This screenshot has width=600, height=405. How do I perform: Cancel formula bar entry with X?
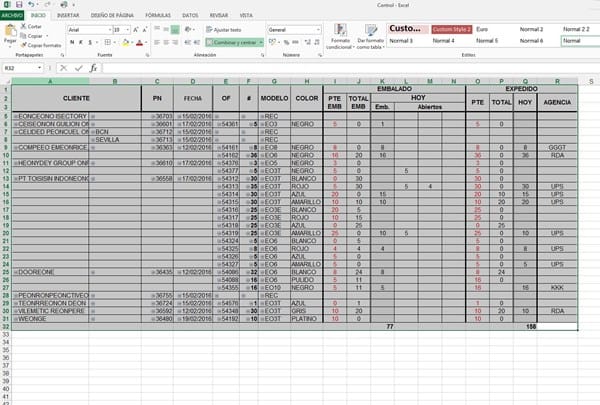(64, 68)
